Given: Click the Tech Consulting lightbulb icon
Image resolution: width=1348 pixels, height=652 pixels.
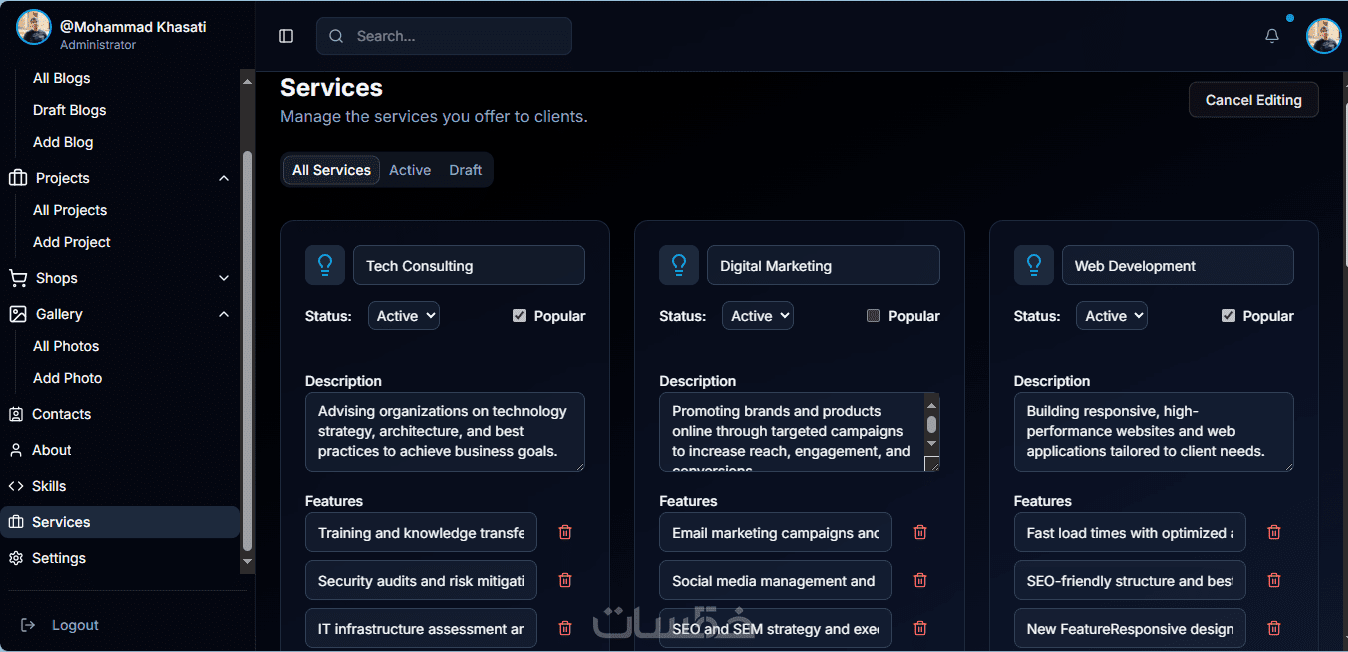Looking at the screenshot, I should coord(325,265).
